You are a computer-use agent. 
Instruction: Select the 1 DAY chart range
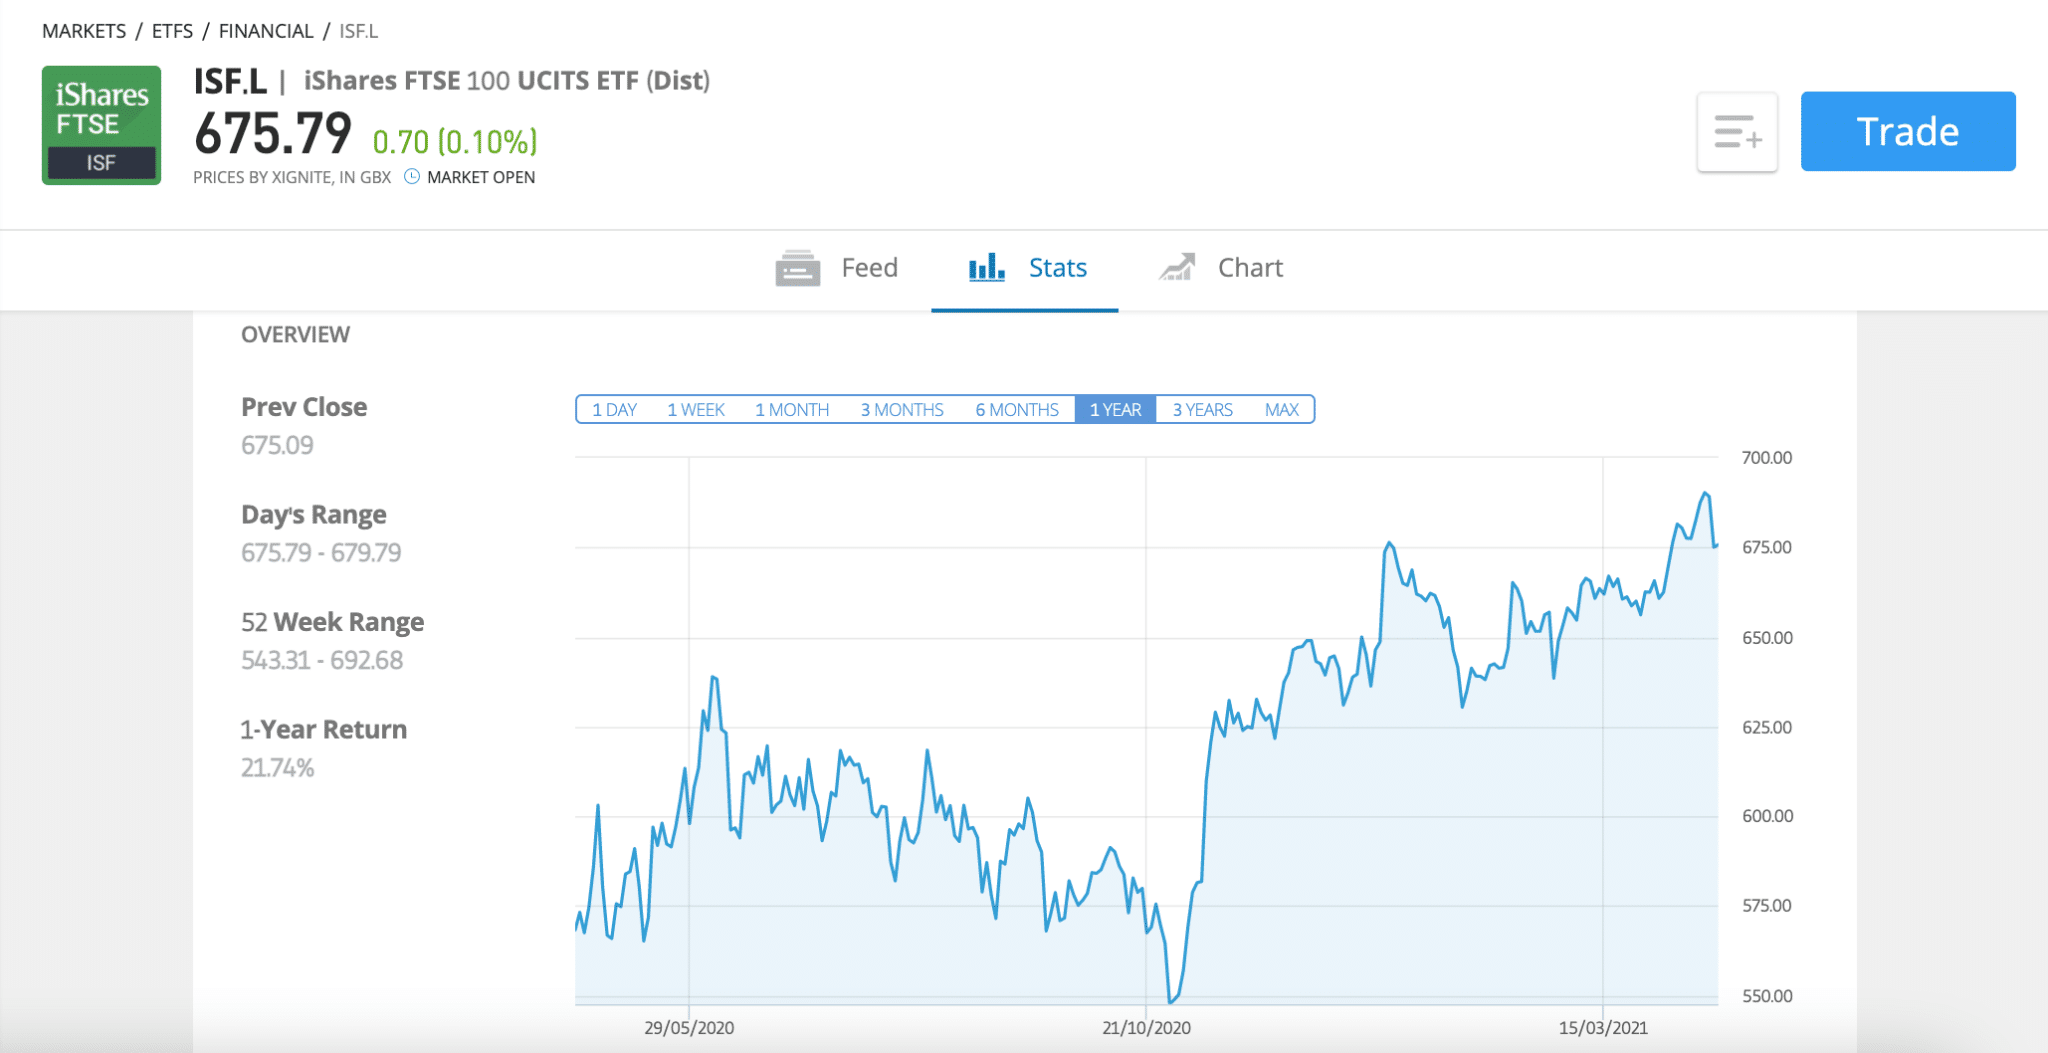click(614, 410)
